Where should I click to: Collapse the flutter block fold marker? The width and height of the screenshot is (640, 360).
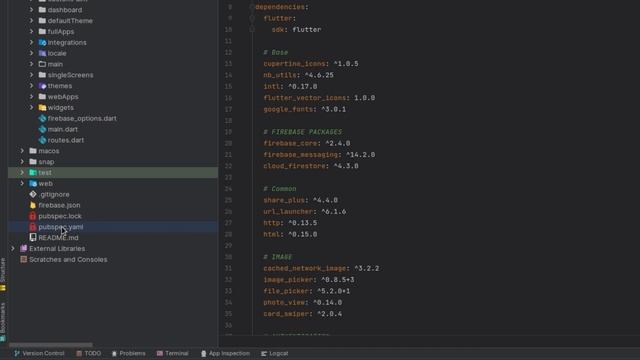pyautogui.click(x=252, y=18)
